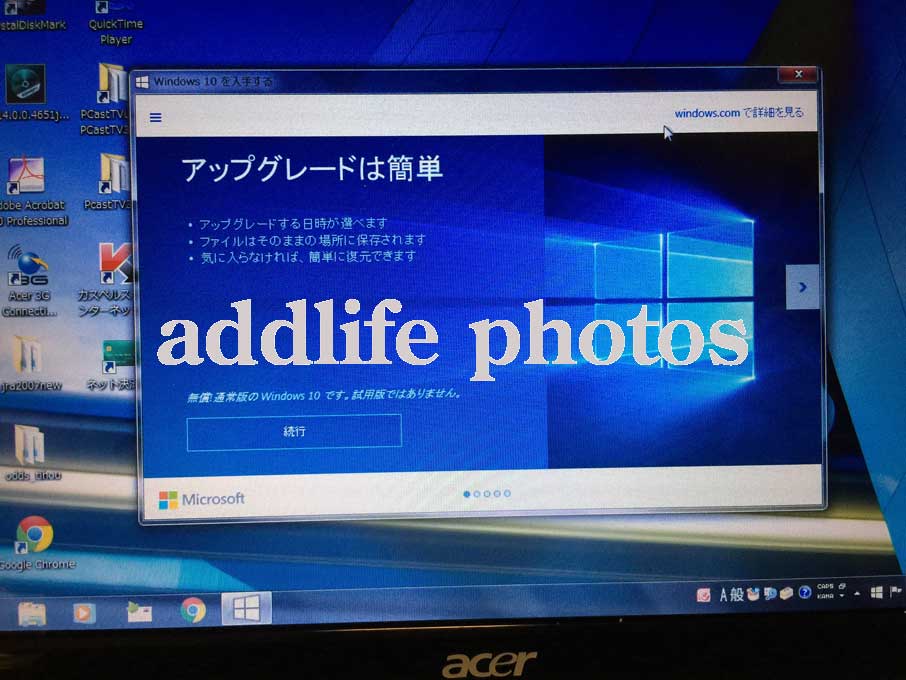906x680 pixels.
Task: Open the IME pad toolbox icon
Action: click(753, 593)
